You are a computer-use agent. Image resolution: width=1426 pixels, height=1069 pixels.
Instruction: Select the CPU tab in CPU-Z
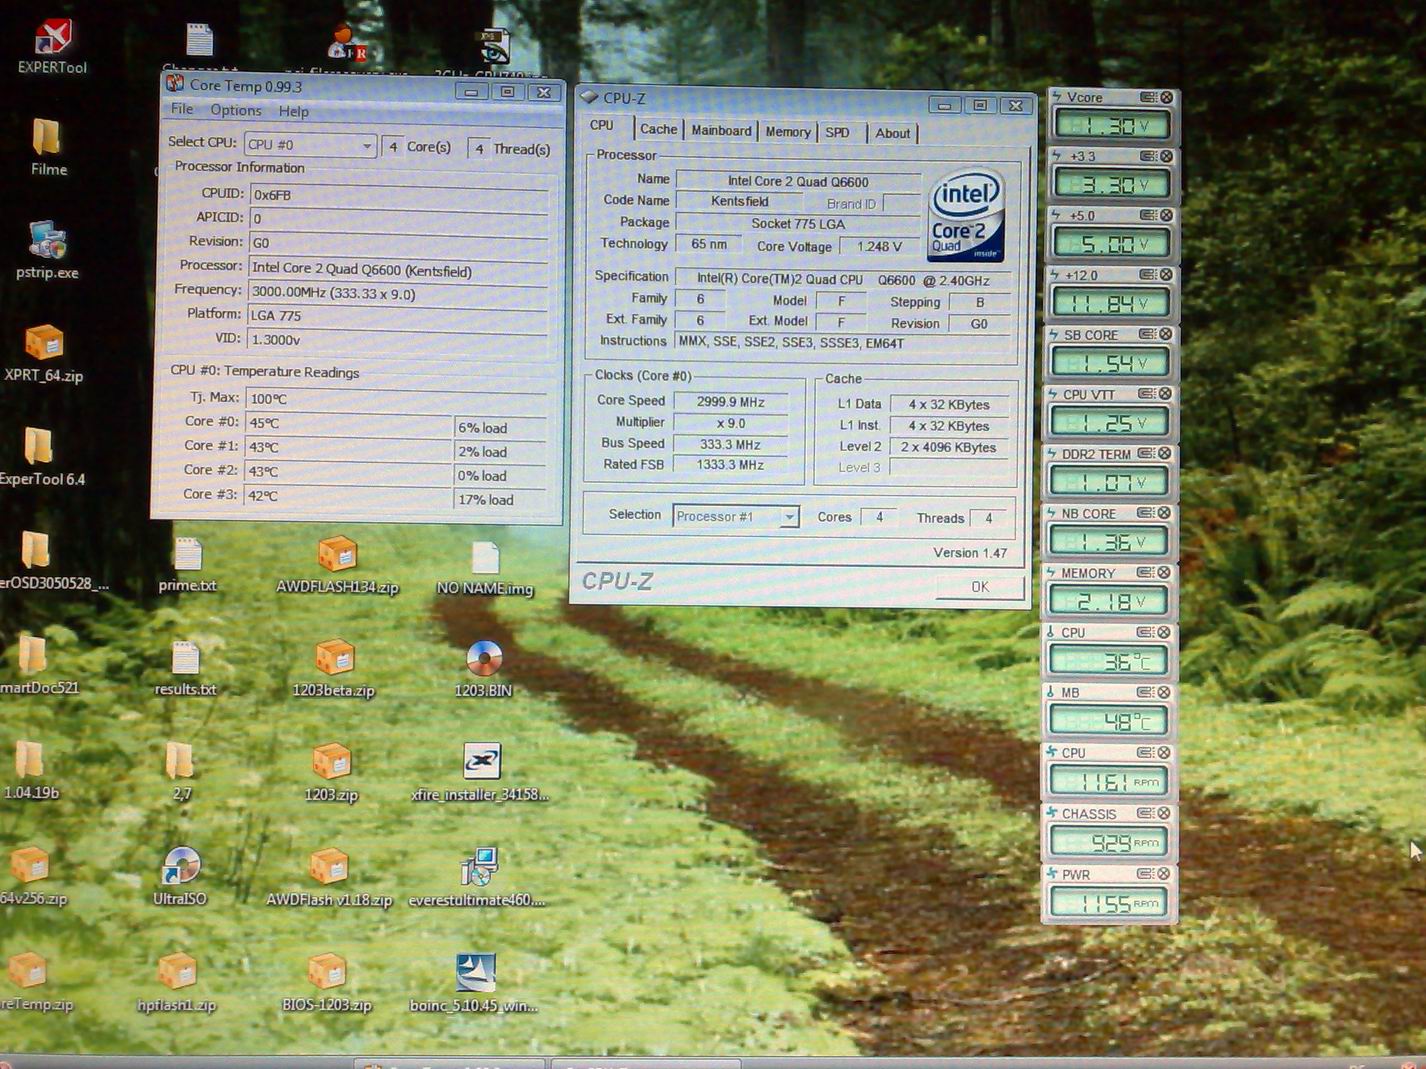602,126
